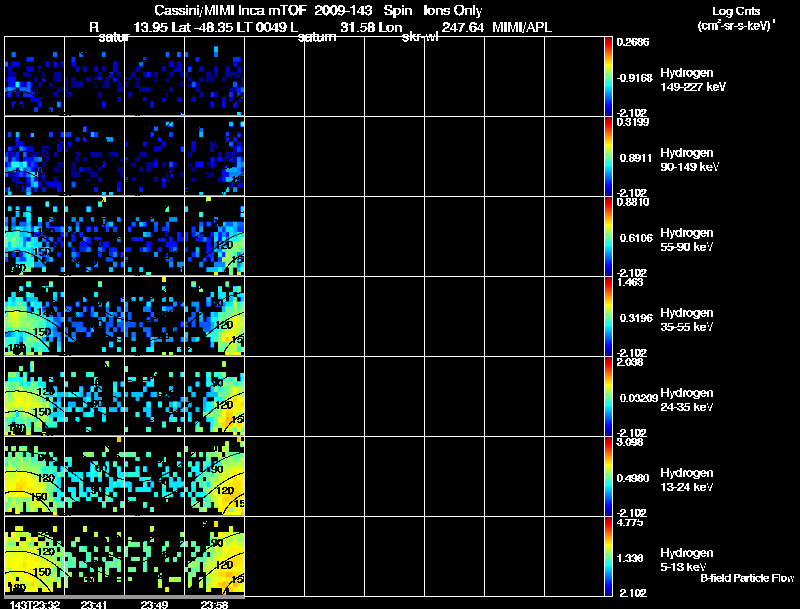800x609 pixels.
Task: Click the 0.8911 colorbar value
Action: click(x=636, y=158)
